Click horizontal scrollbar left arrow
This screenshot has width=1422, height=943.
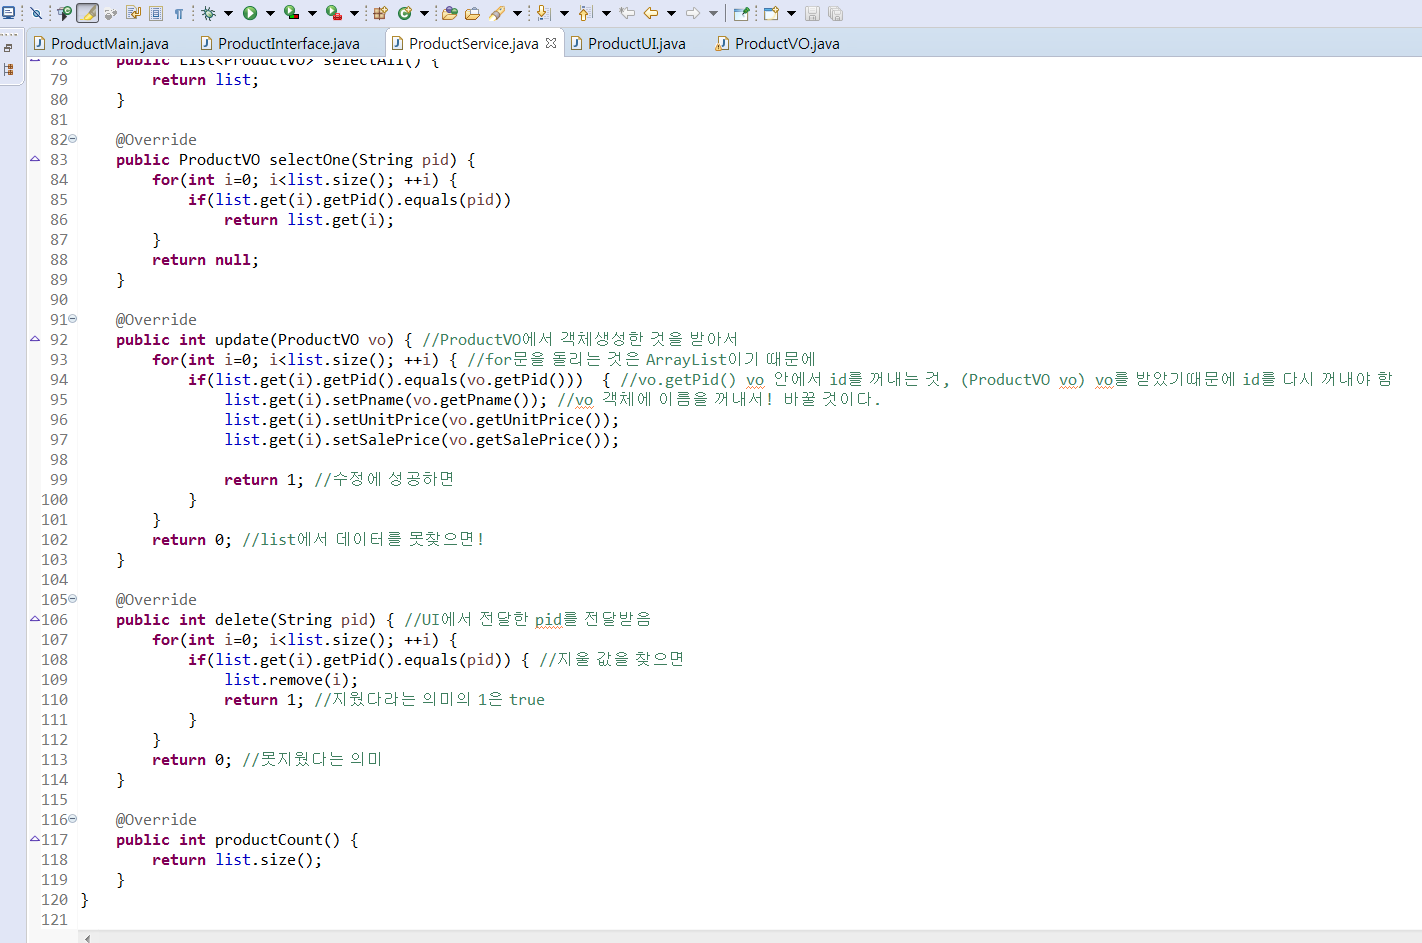coord(88,938)
